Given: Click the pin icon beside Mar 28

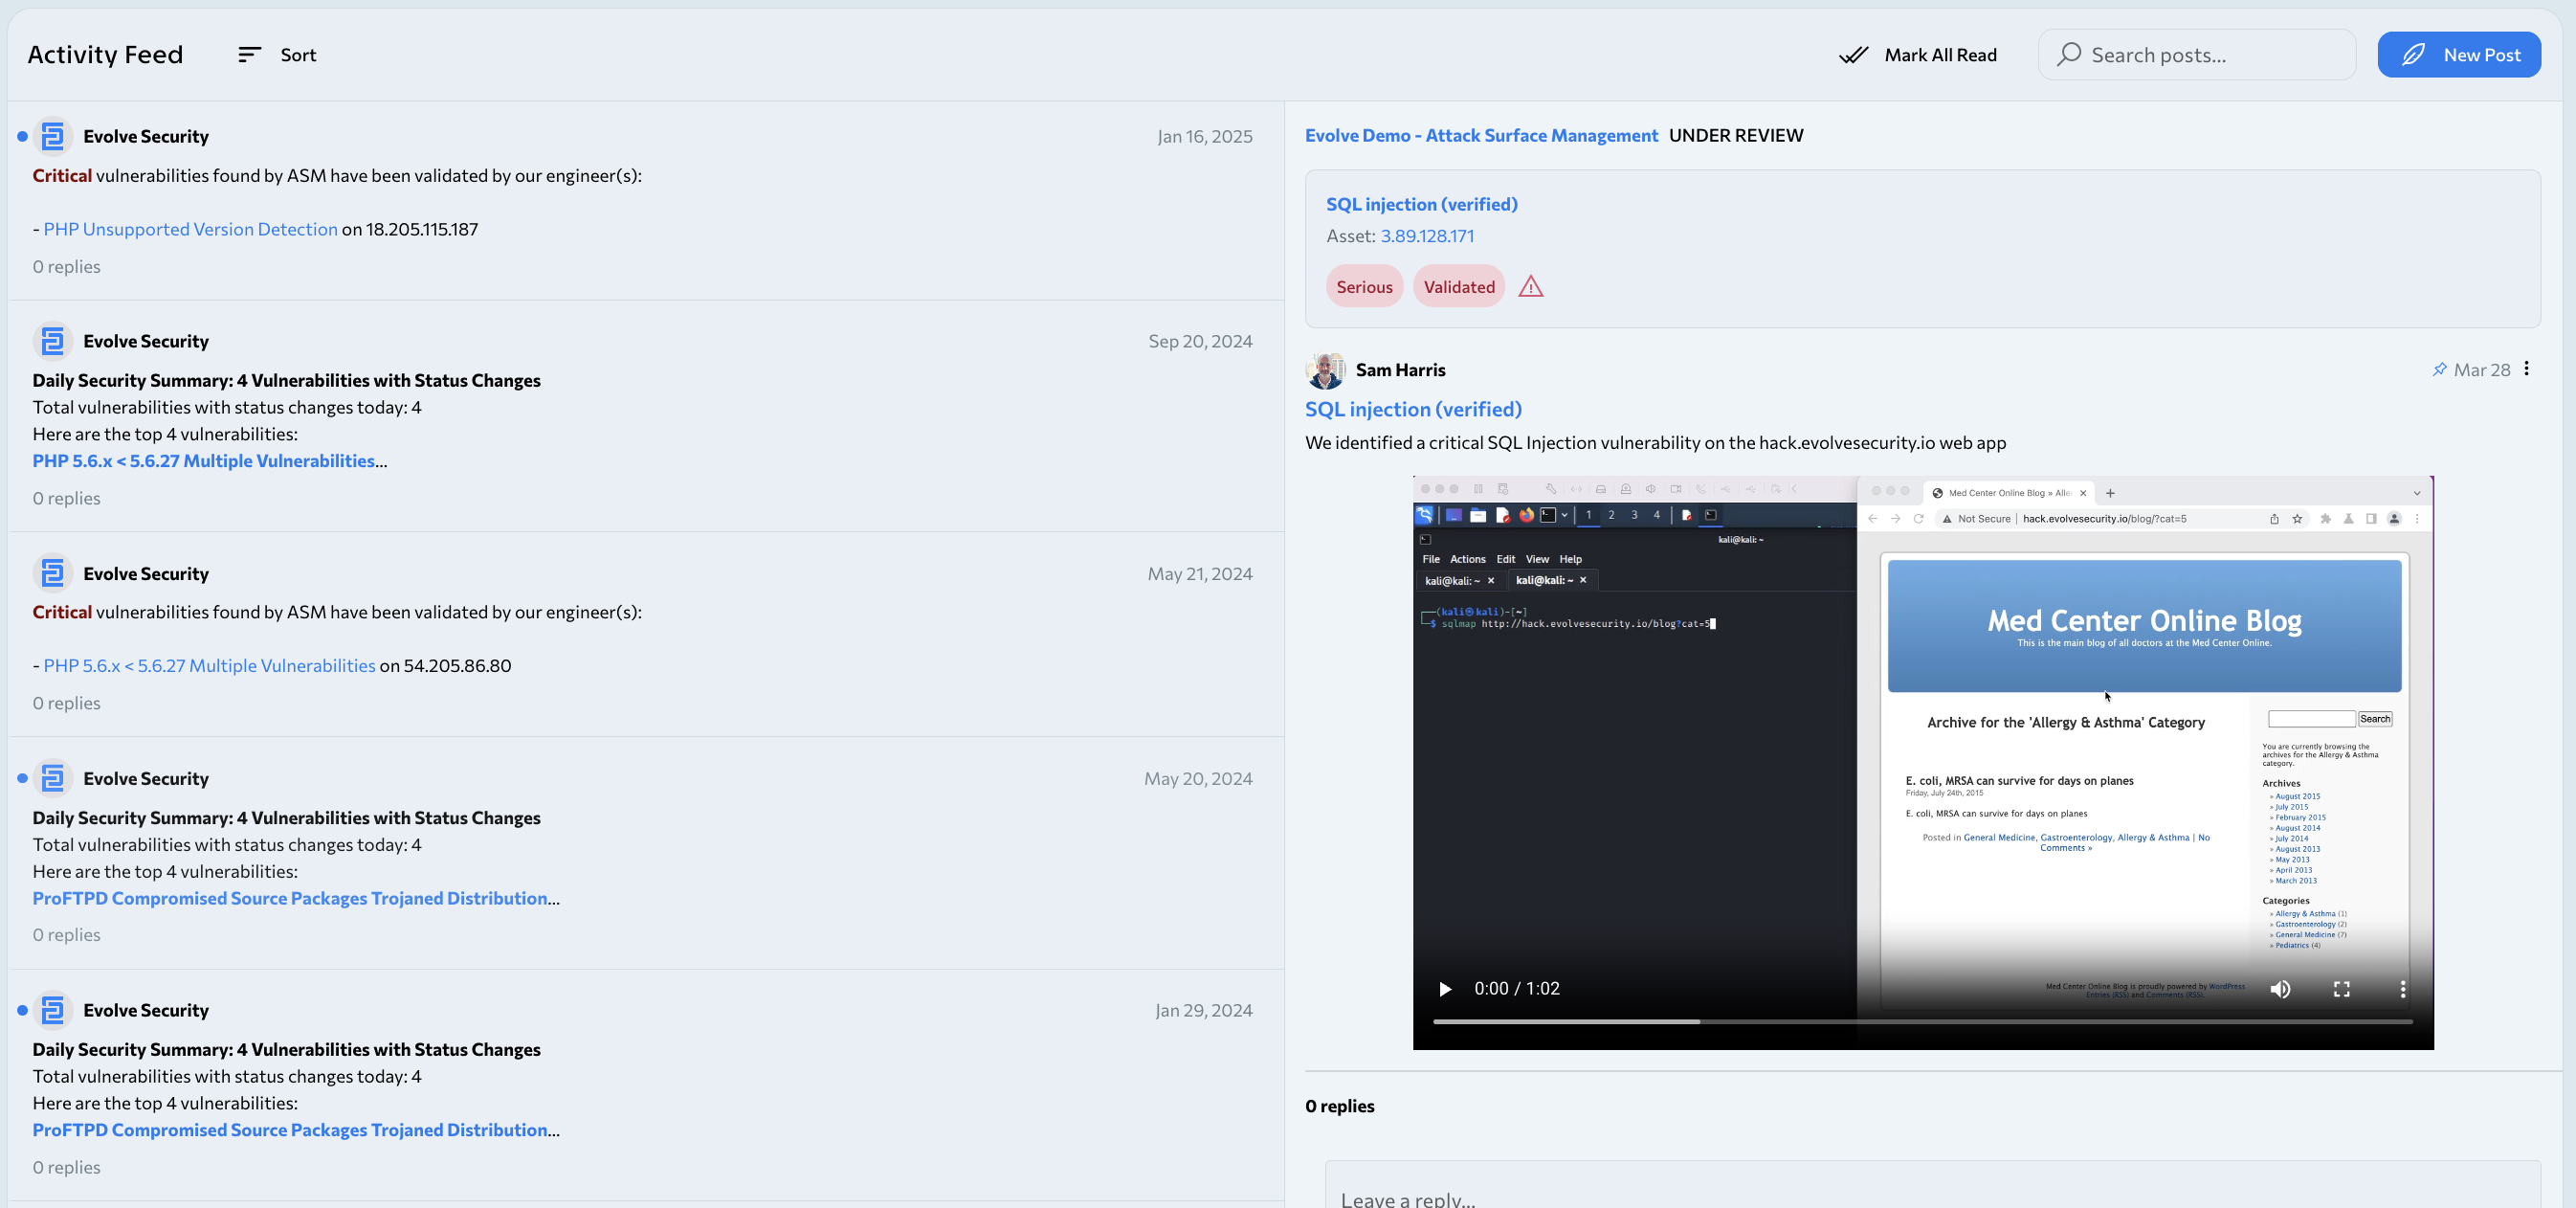Looking at the screenshot, I should click(x=2439, y=370).
